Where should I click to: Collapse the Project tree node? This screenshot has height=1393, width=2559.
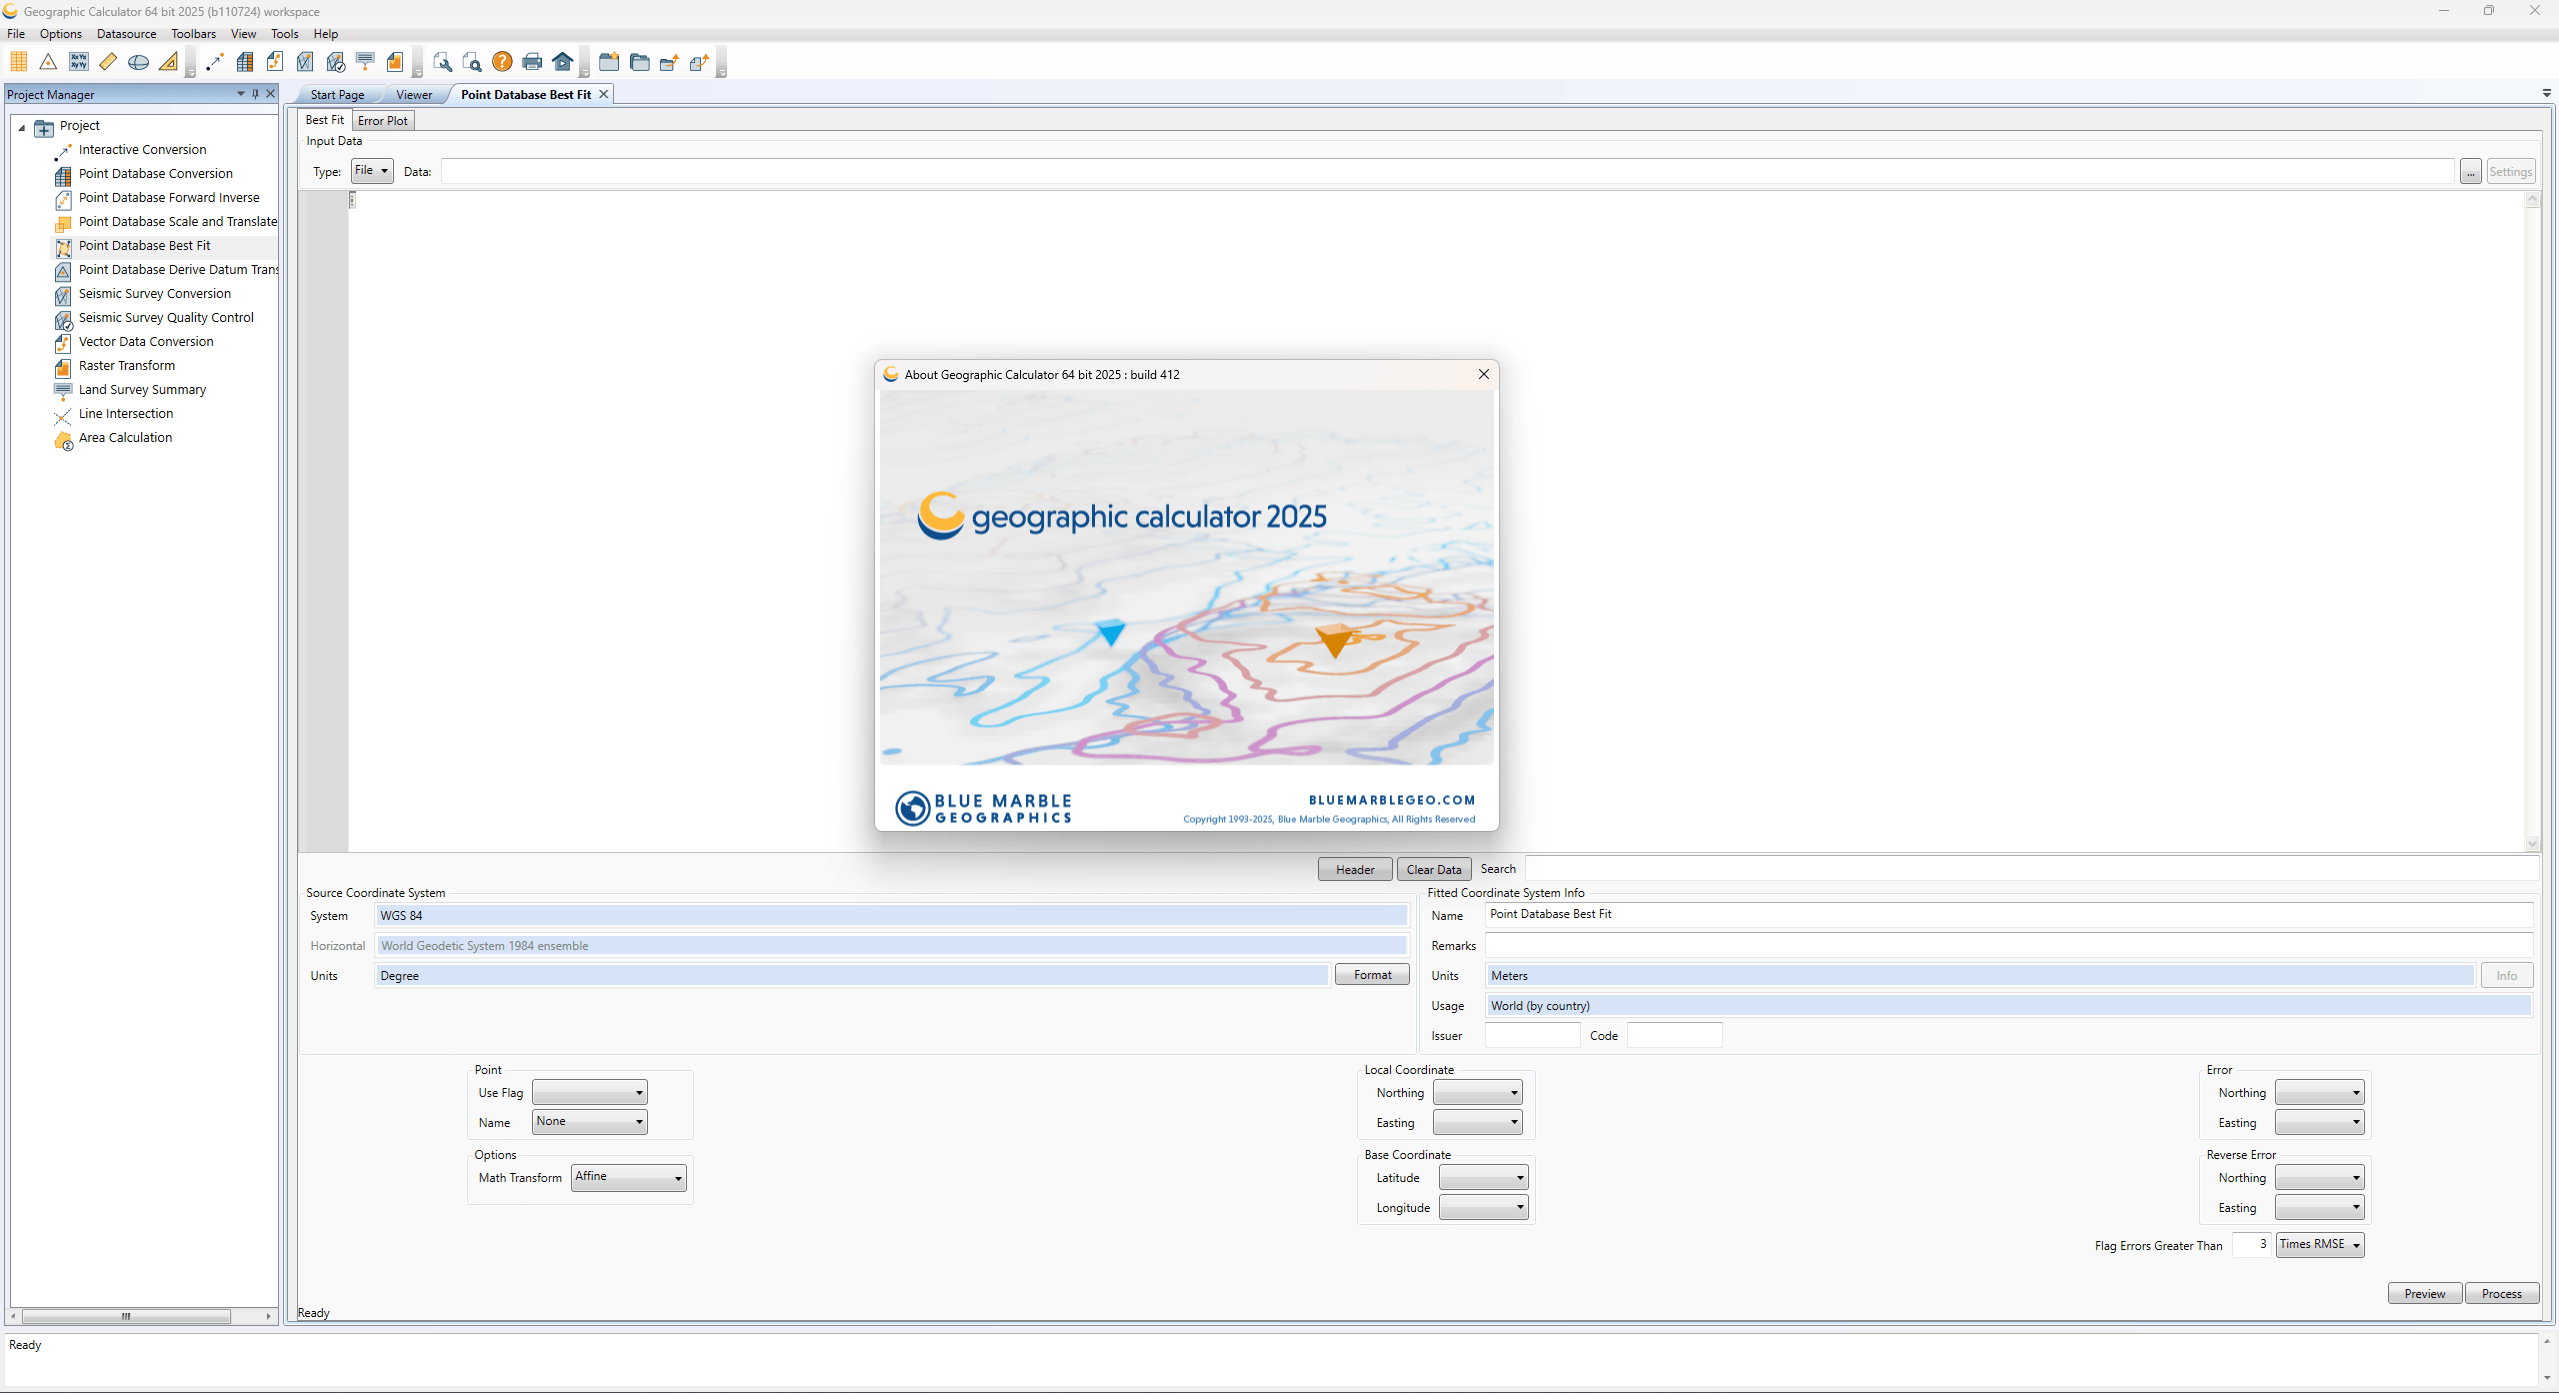tap(22, 127)
